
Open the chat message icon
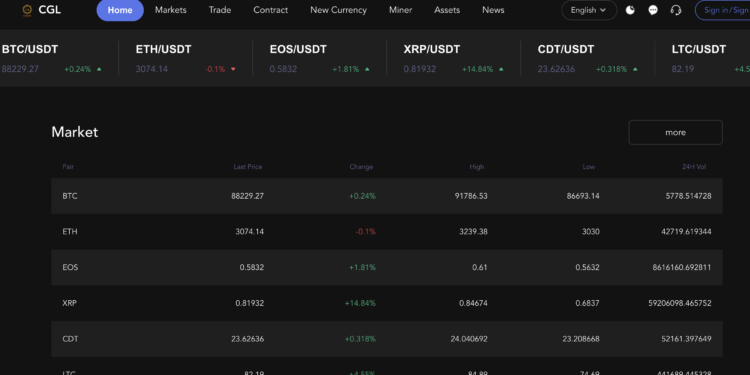(653, 10)
